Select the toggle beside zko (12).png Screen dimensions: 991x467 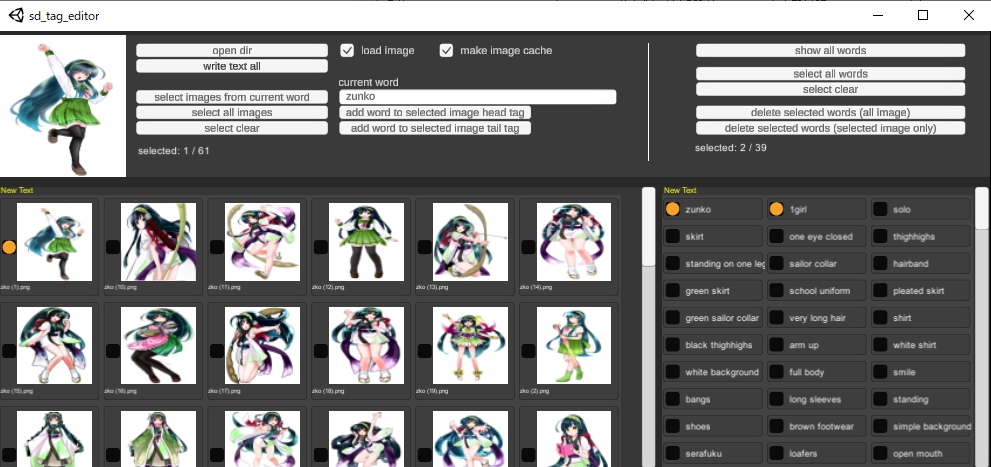(x=320, y=247)
